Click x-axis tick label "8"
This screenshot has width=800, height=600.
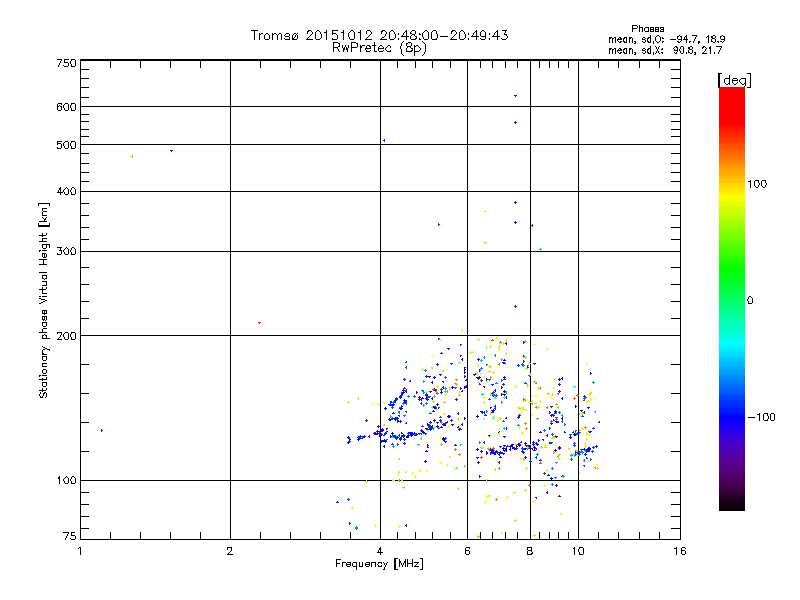(x=530, y=551)
